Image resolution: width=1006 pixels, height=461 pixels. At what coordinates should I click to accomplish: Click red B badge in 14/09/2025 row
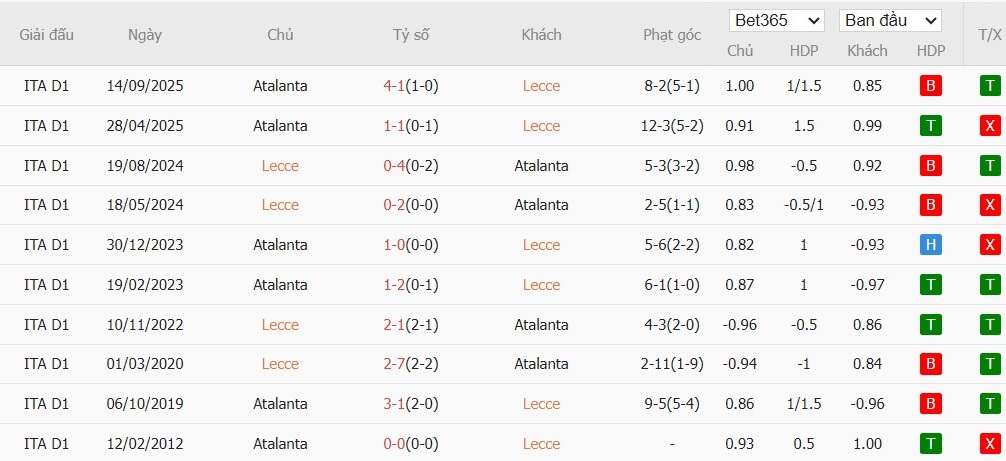[x=931, y=86]
